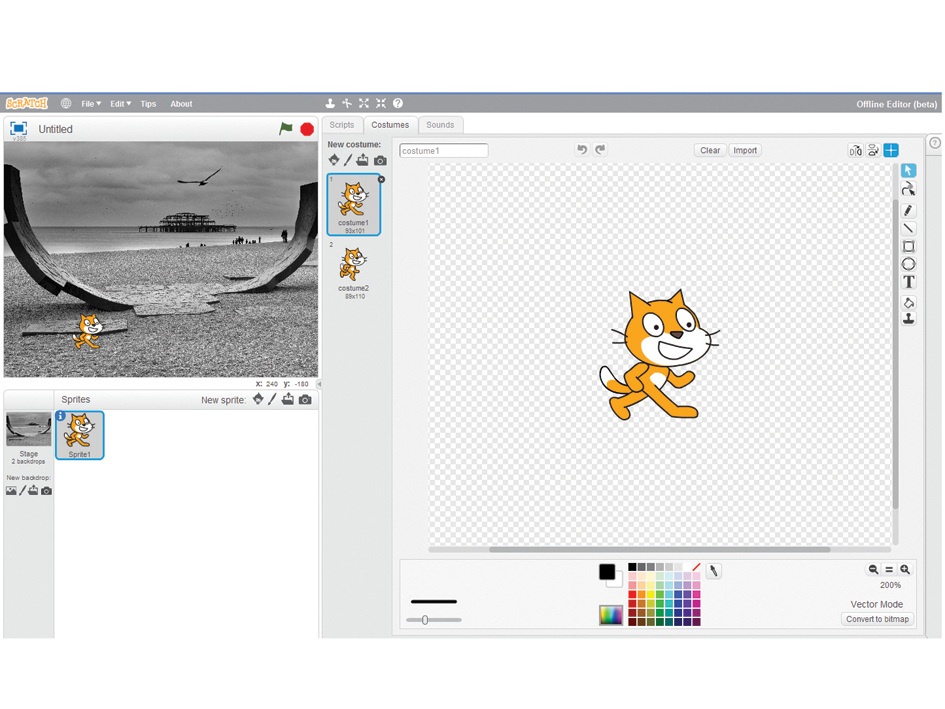The height and width of the screenshot is (709, 945).
Task: Take new backdrop from camera
Action: tap(46, 491)
